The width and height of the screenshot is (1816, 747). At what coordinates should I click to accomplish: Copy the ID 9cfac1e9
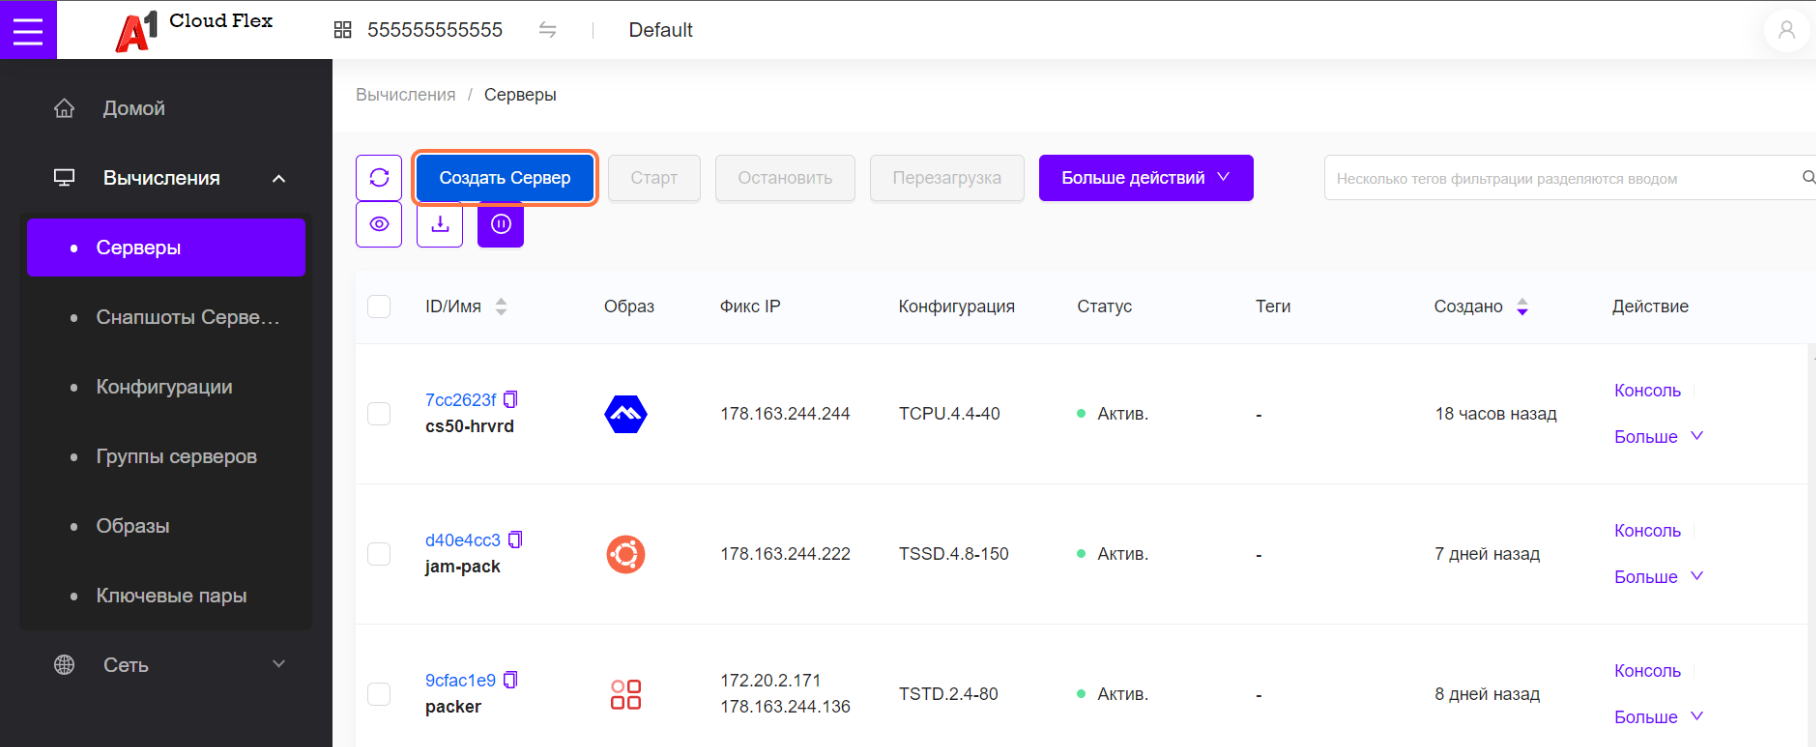coord(510,680)
